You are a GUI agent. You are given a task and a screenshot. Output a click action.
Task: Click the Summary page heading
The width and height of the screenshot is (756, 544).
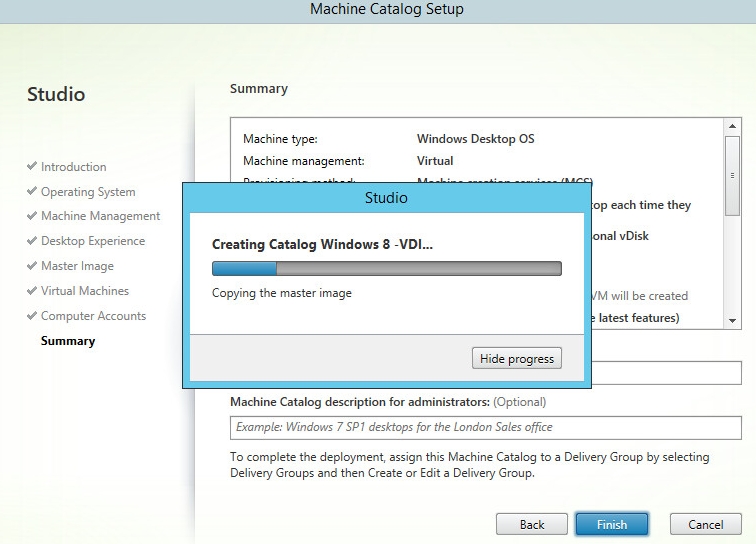[259, 89]
